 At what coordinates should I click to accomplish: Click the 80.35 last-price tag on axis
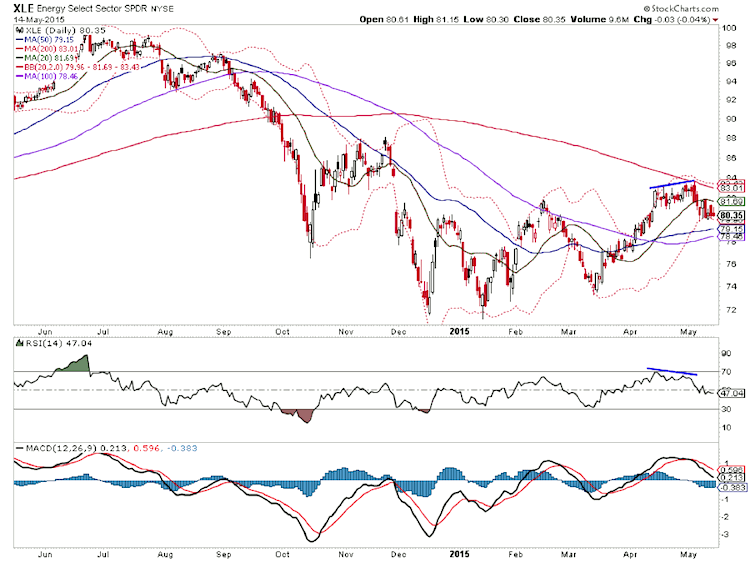pyautogui.click(x=732, y=215)
